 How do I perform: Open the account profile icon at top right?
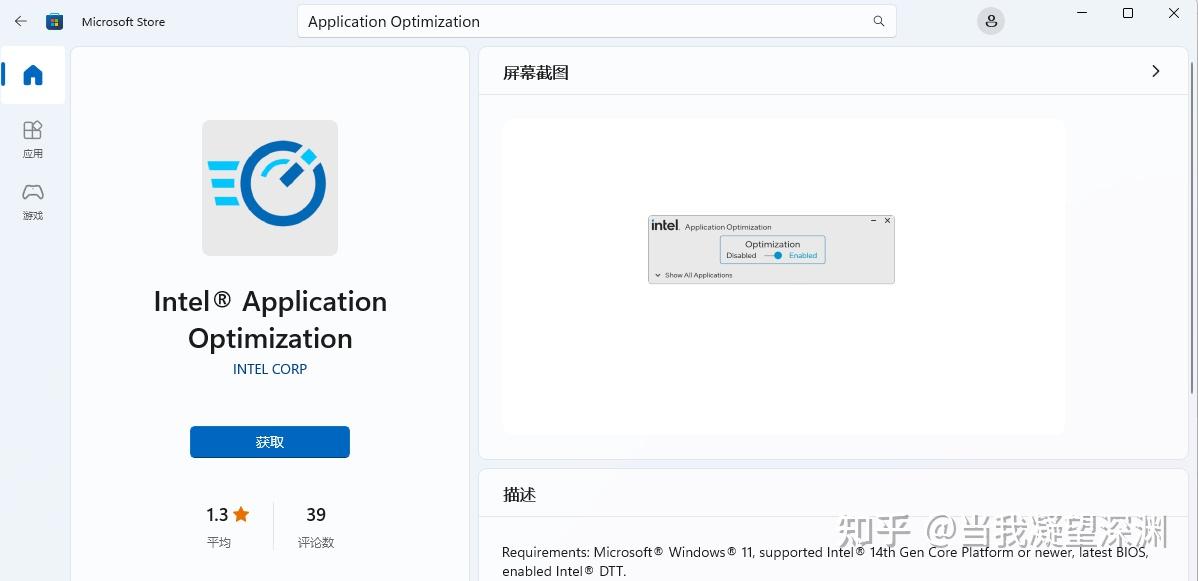click(990, 21)
